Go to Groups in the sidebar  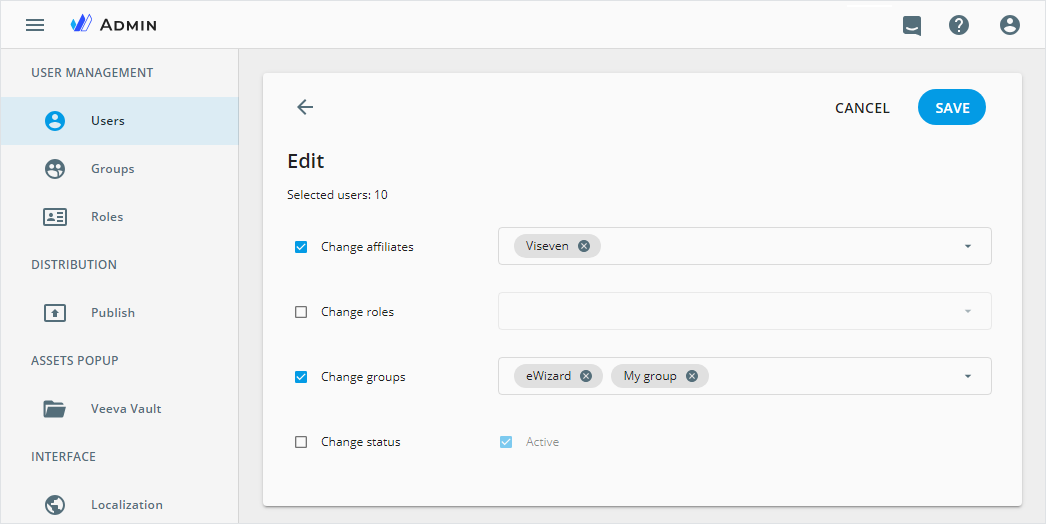[112, 169]
